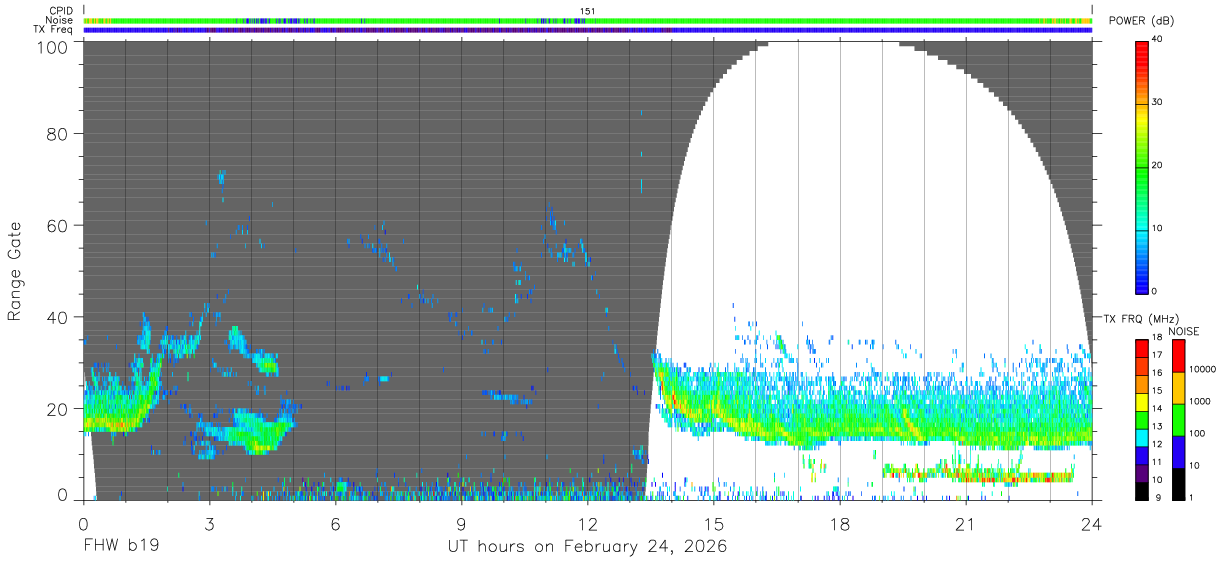The width and height of the screenshot is (1228, 567).
Task: Click the 30 tick on the POWER colorbar
Action: [x=1158, y=102]
